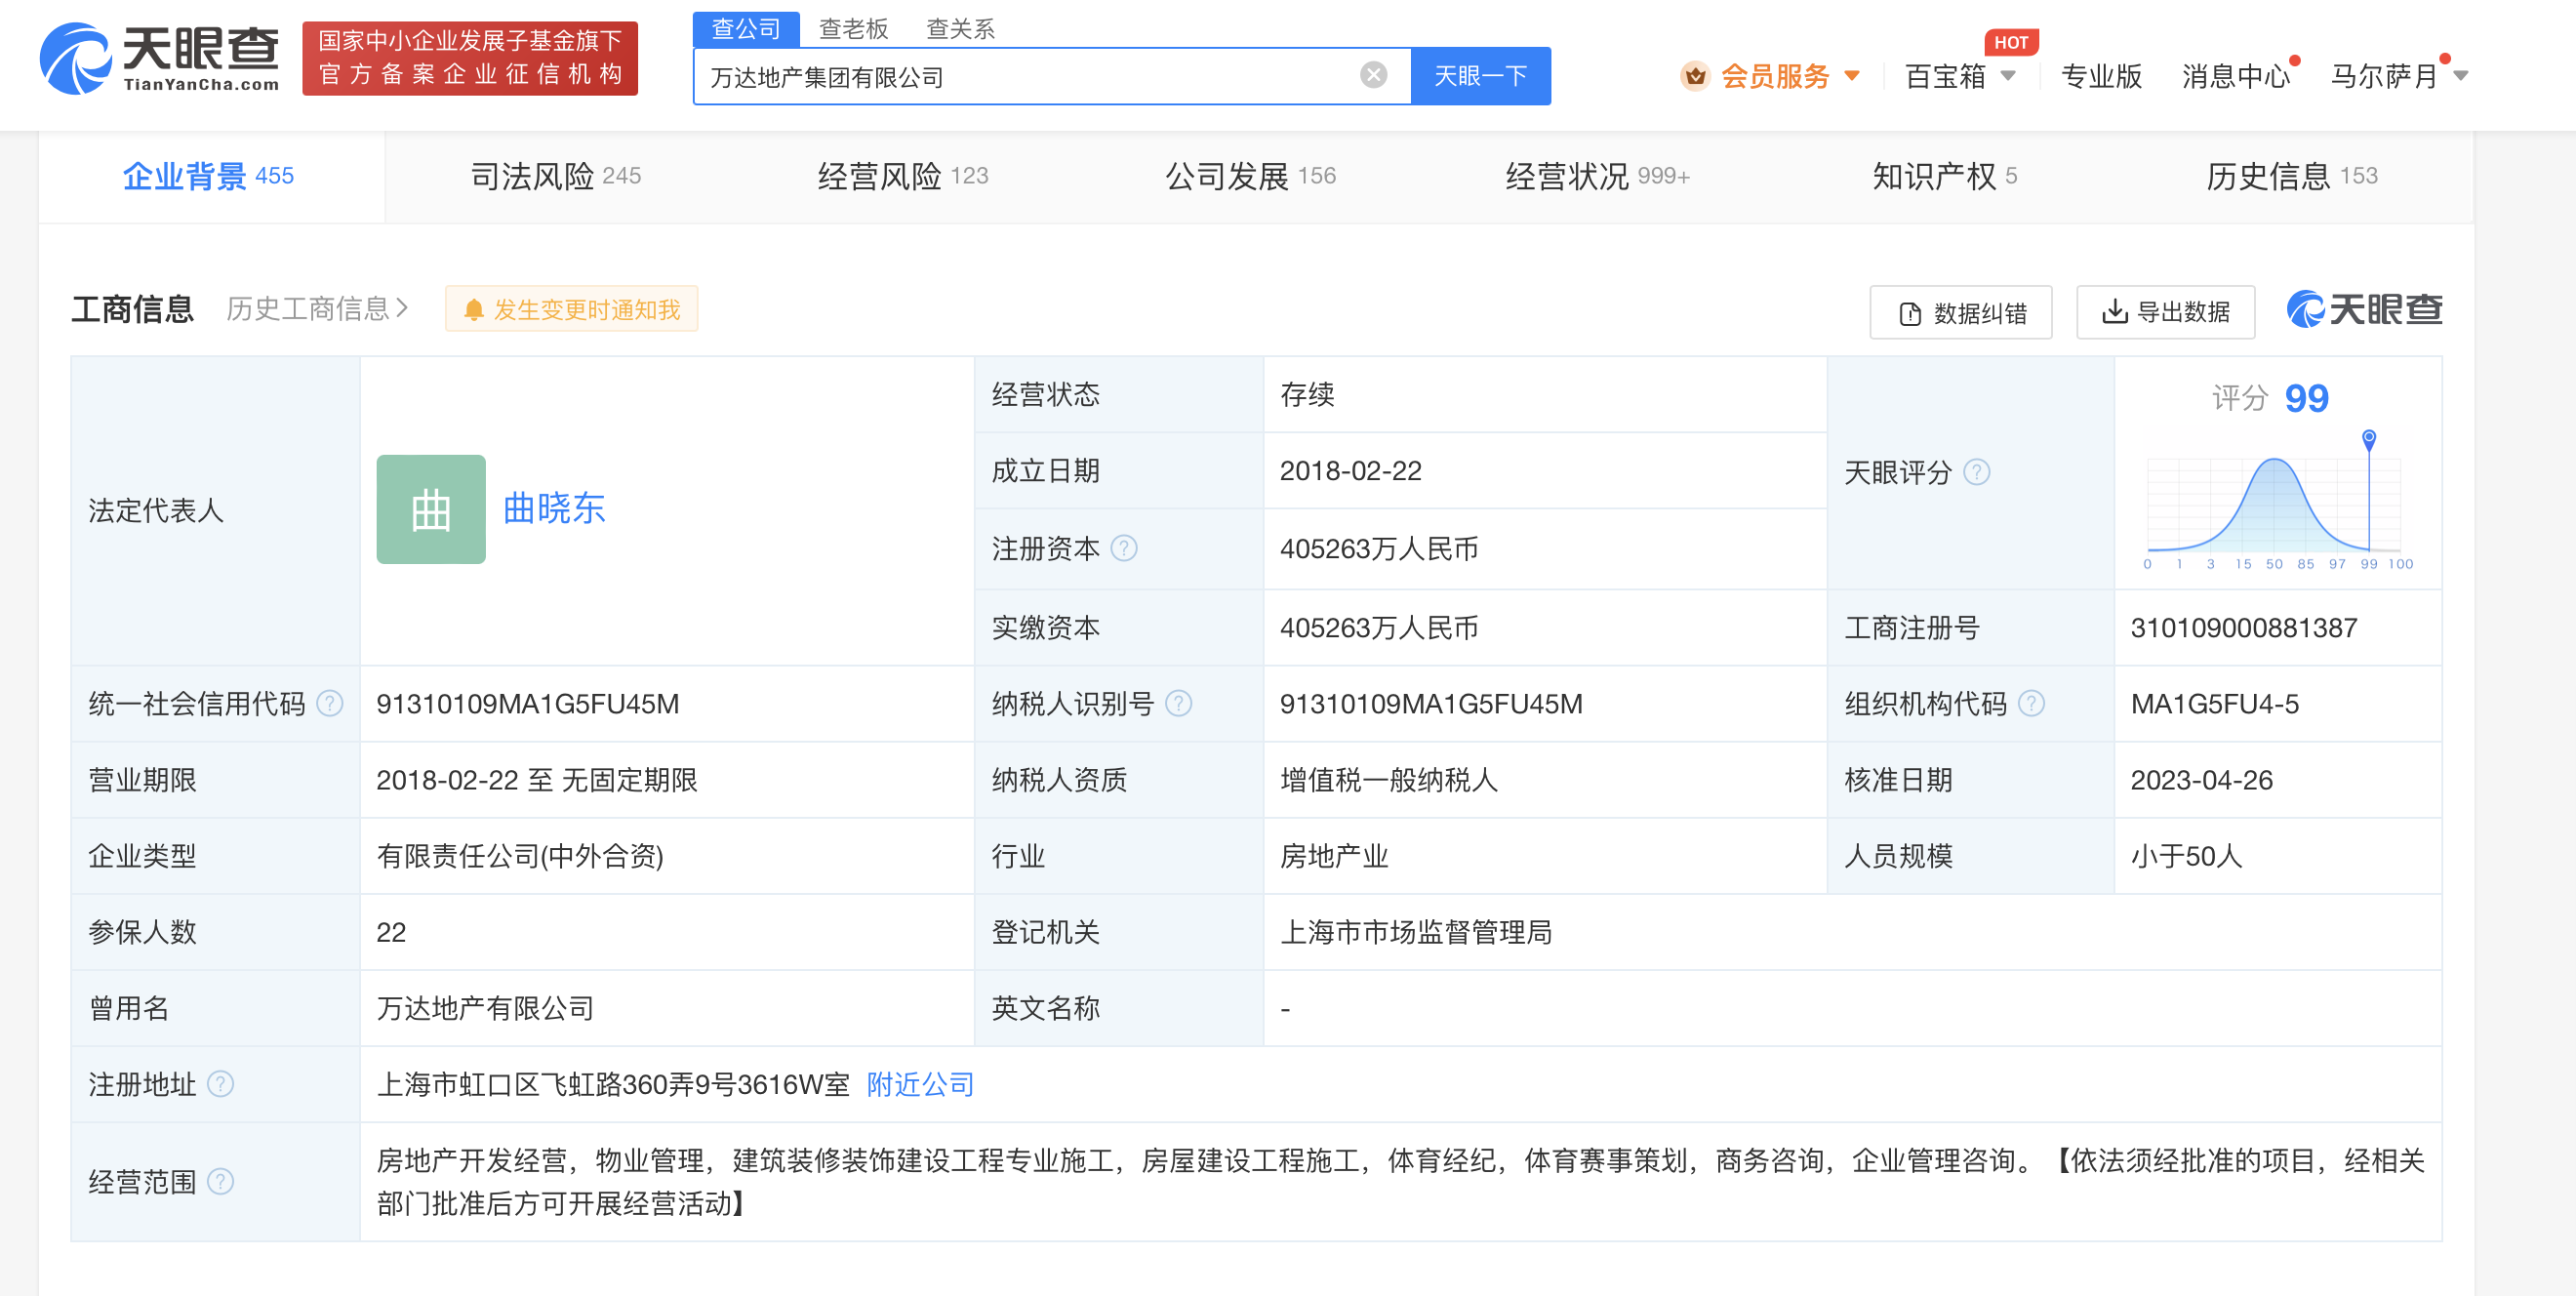
Task: Click the legal representative 曲晓东
Action: click(x=554, y=509)
